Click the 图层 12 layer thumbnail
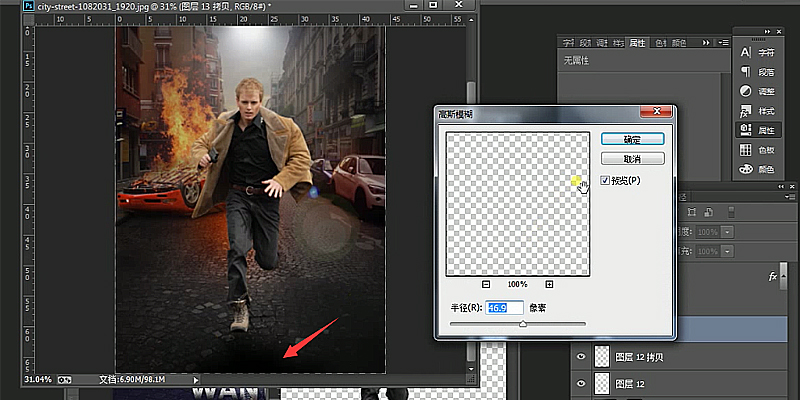800x400 pixels. (603, 383)
